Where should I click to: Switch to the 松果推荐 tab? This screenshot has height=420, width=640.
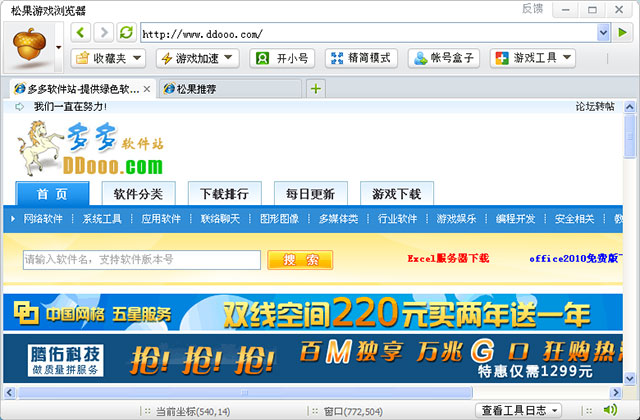[x=230, y=89]
